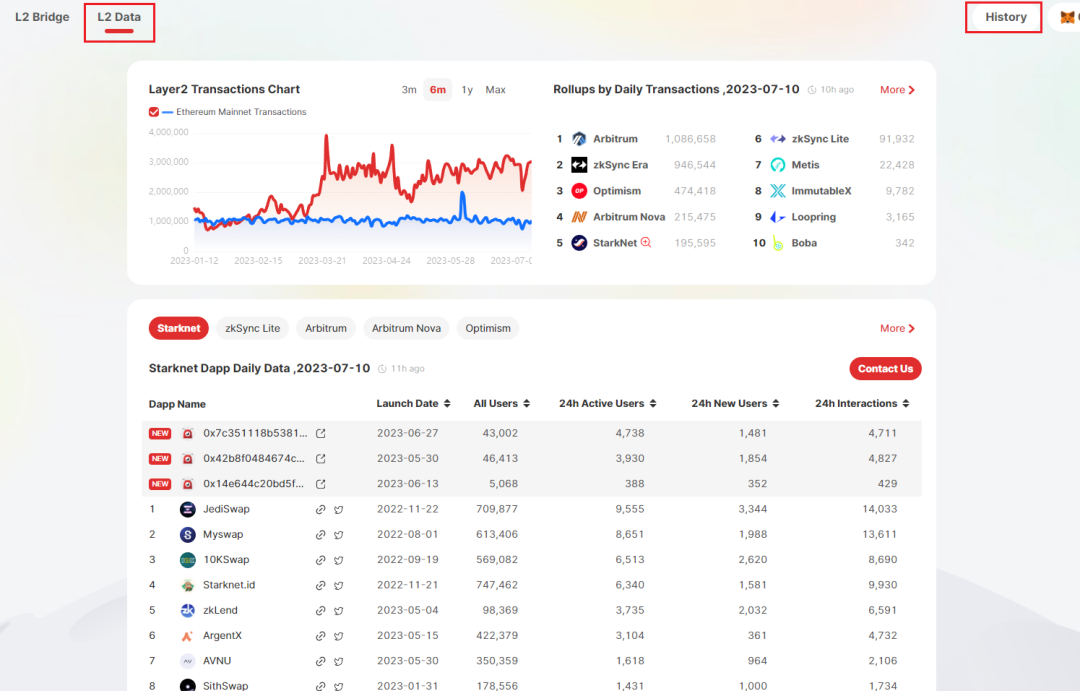Open More link in the Dapp data section
The height and width of the screenshot is (691, 1080).
click(x=897, y=328)
